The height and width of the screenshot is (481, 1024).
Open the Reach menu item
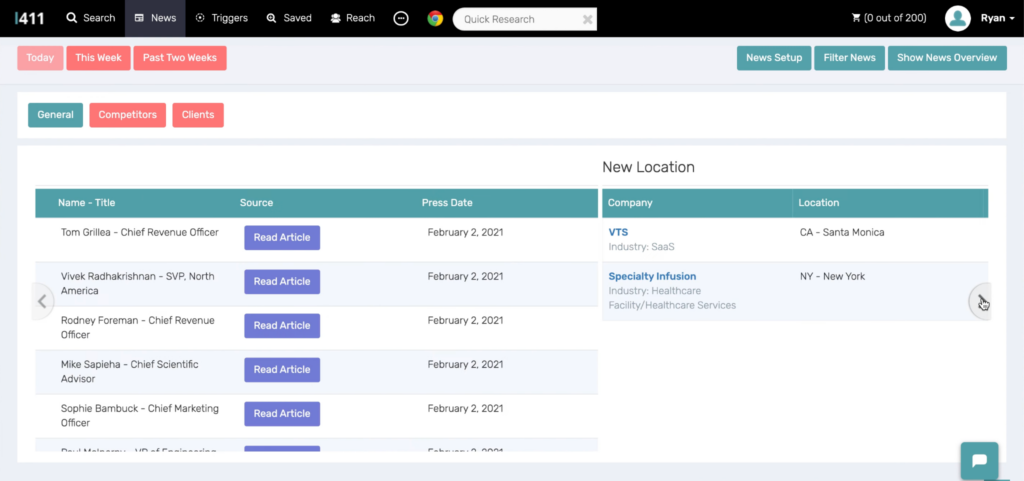pos(353,18)
